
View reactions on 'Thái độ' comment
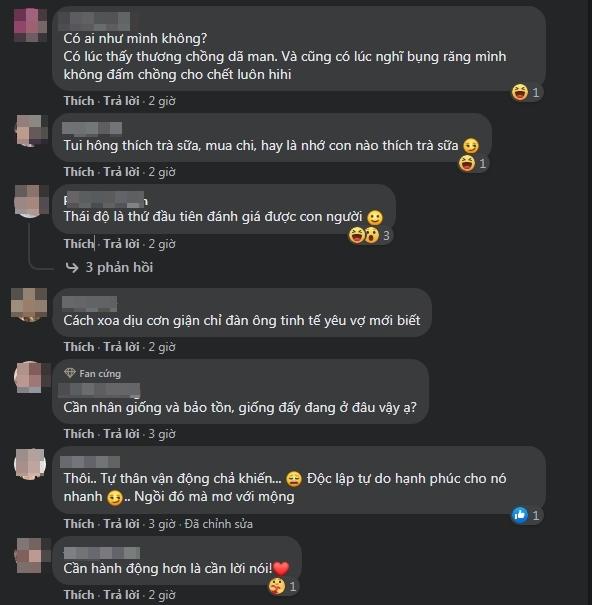click(x=370, y=235)
